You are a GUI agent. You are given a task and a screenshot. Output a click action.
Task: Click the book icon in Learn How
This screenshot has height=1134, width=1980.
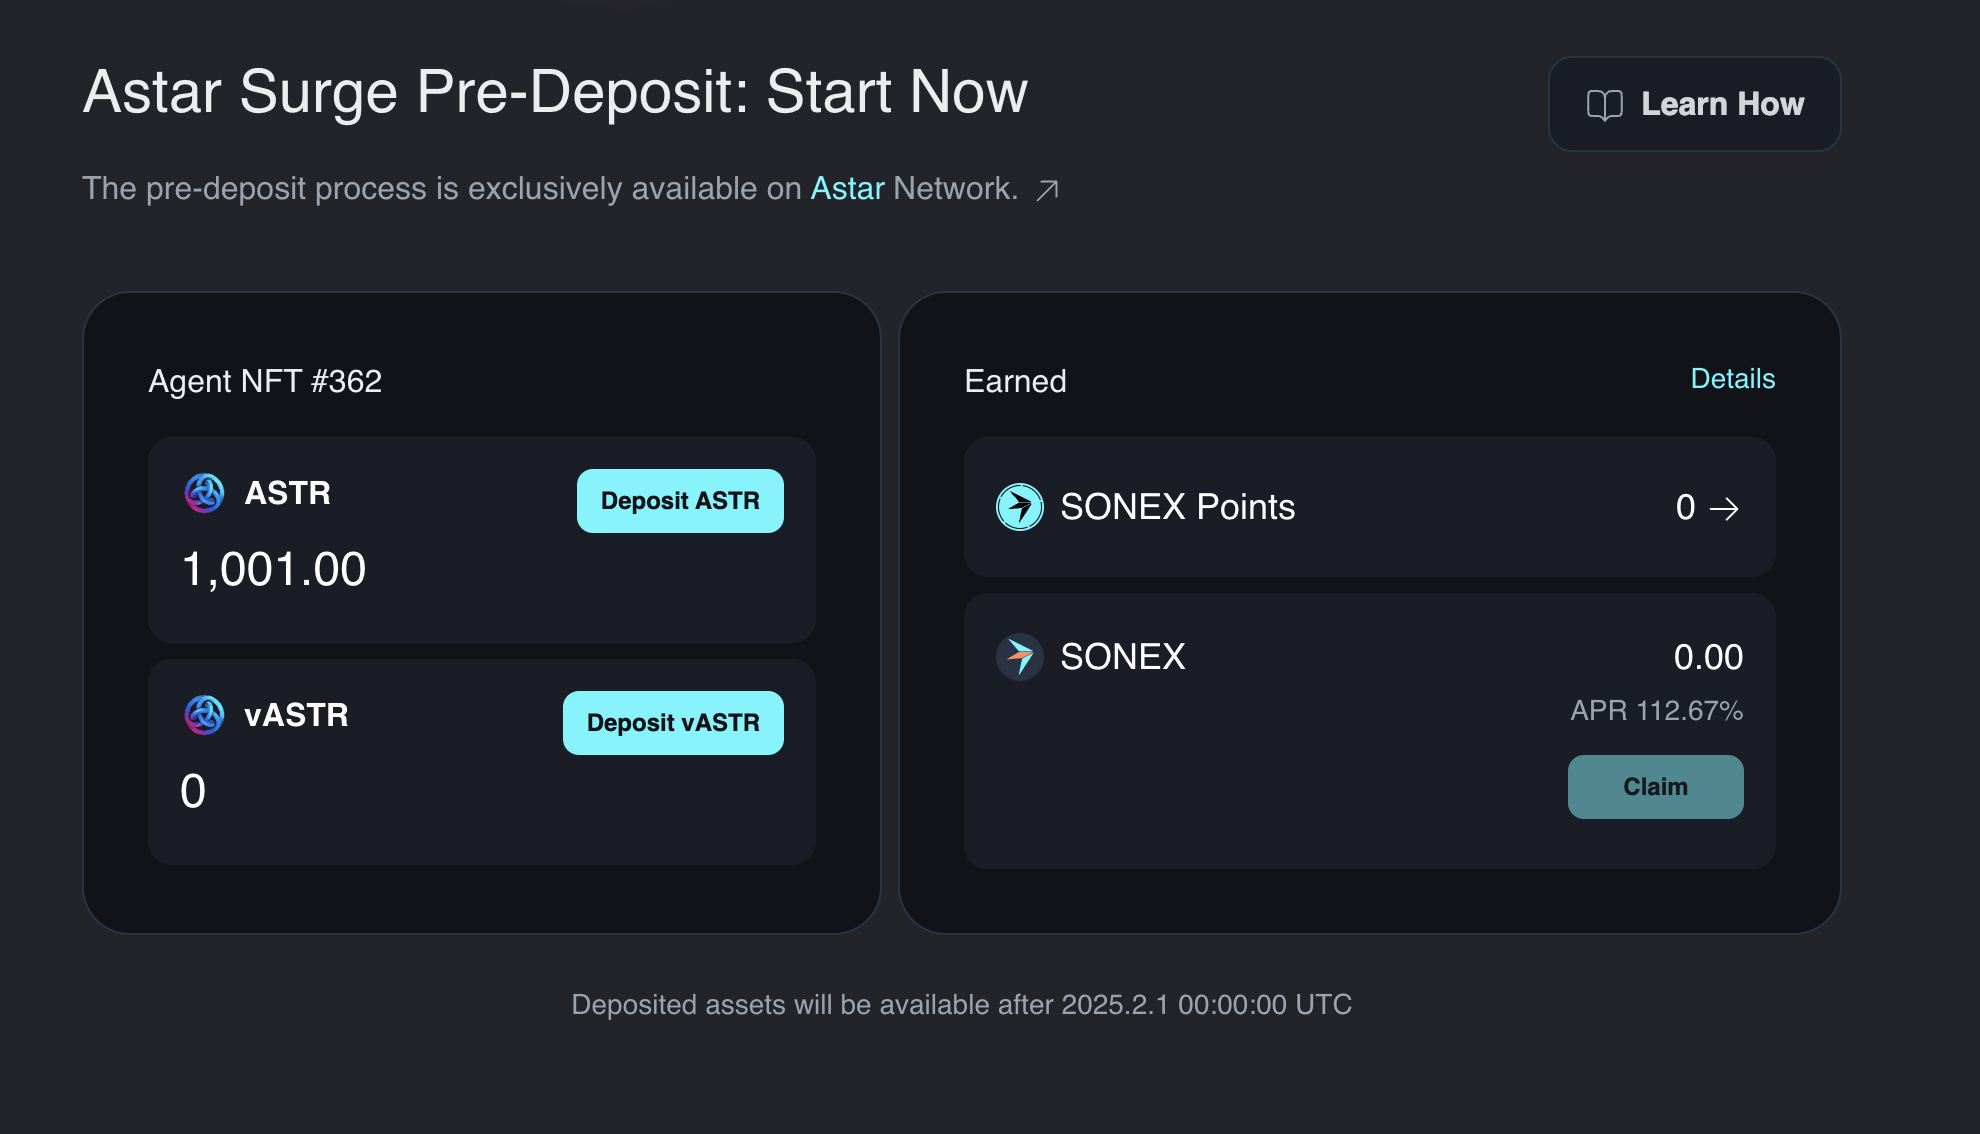[x=1604, y=105]
